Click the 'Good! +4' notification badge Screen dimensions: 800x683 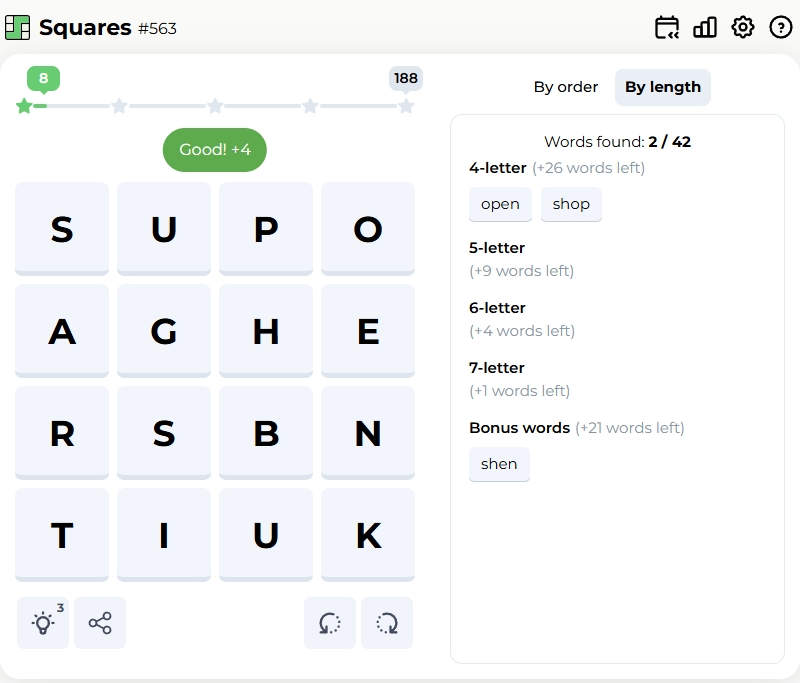click(215, 150)
